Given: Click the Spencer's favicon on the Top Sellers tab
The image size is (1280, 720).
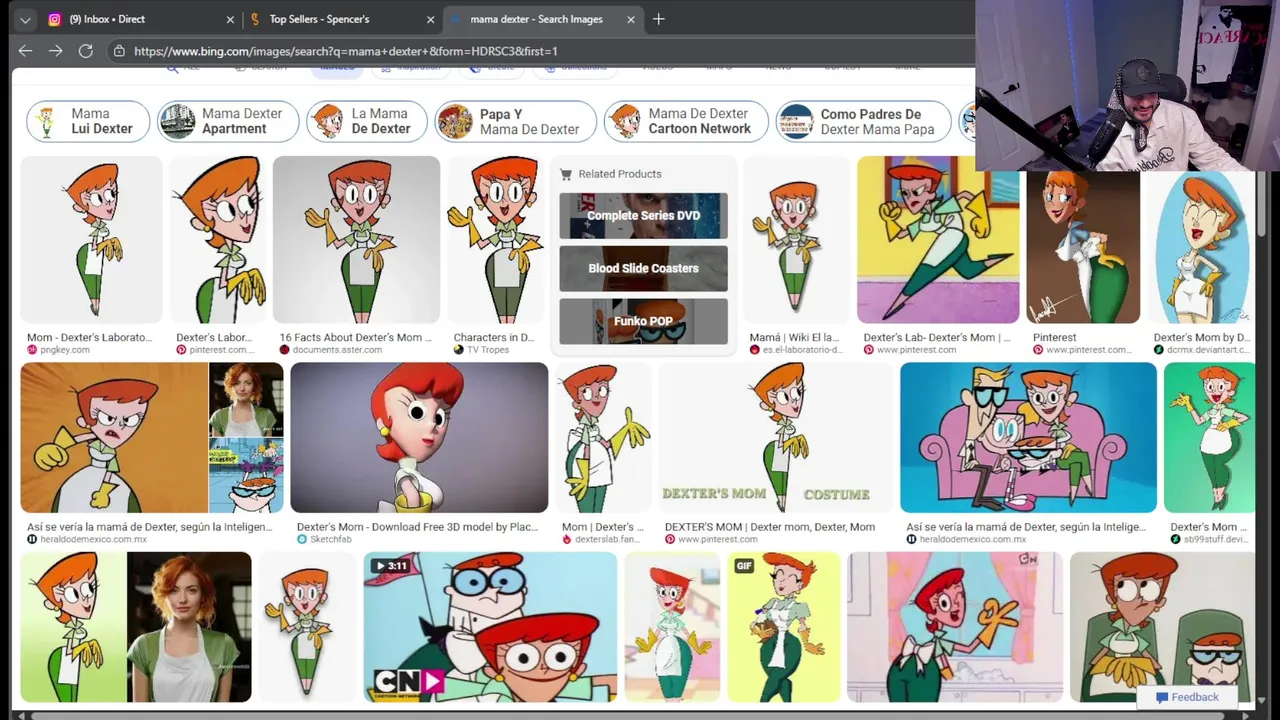Looking at the screenshot, I should coord(255,19).
